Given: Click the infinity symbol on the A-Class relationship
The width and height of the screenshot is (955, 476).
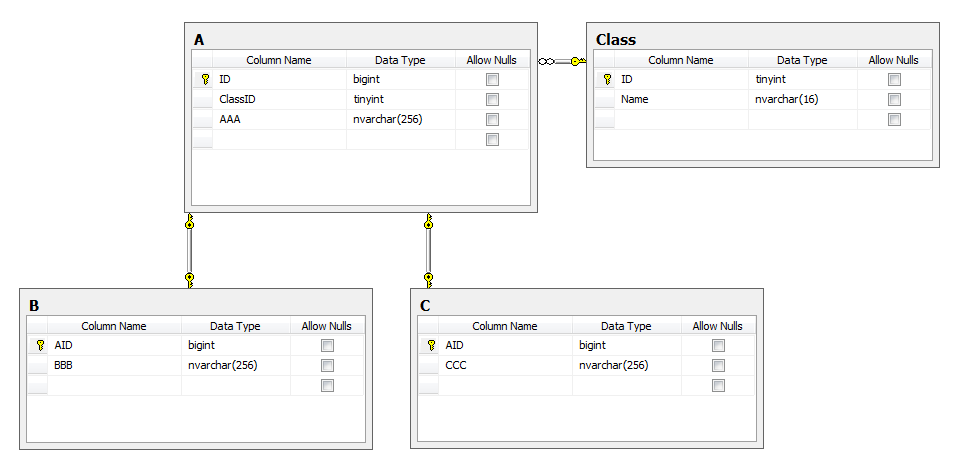Looking at the screenshot, I should coord(545,62).
